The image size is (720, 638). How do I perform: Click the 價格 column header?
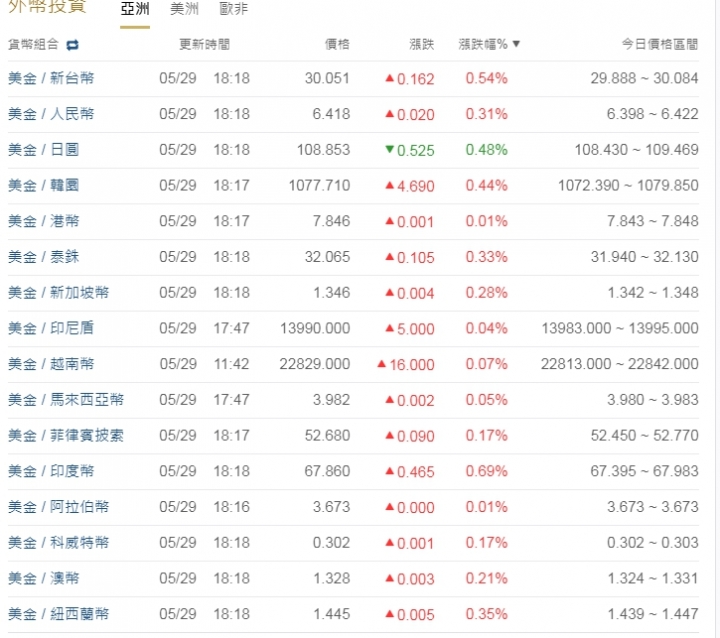coord(337,45)
